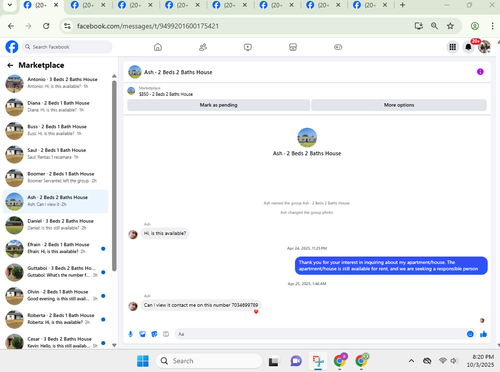Reload the page with the refresh button
Image resolution: width=500 pixels, height=372 pixels.
[46, 26]
